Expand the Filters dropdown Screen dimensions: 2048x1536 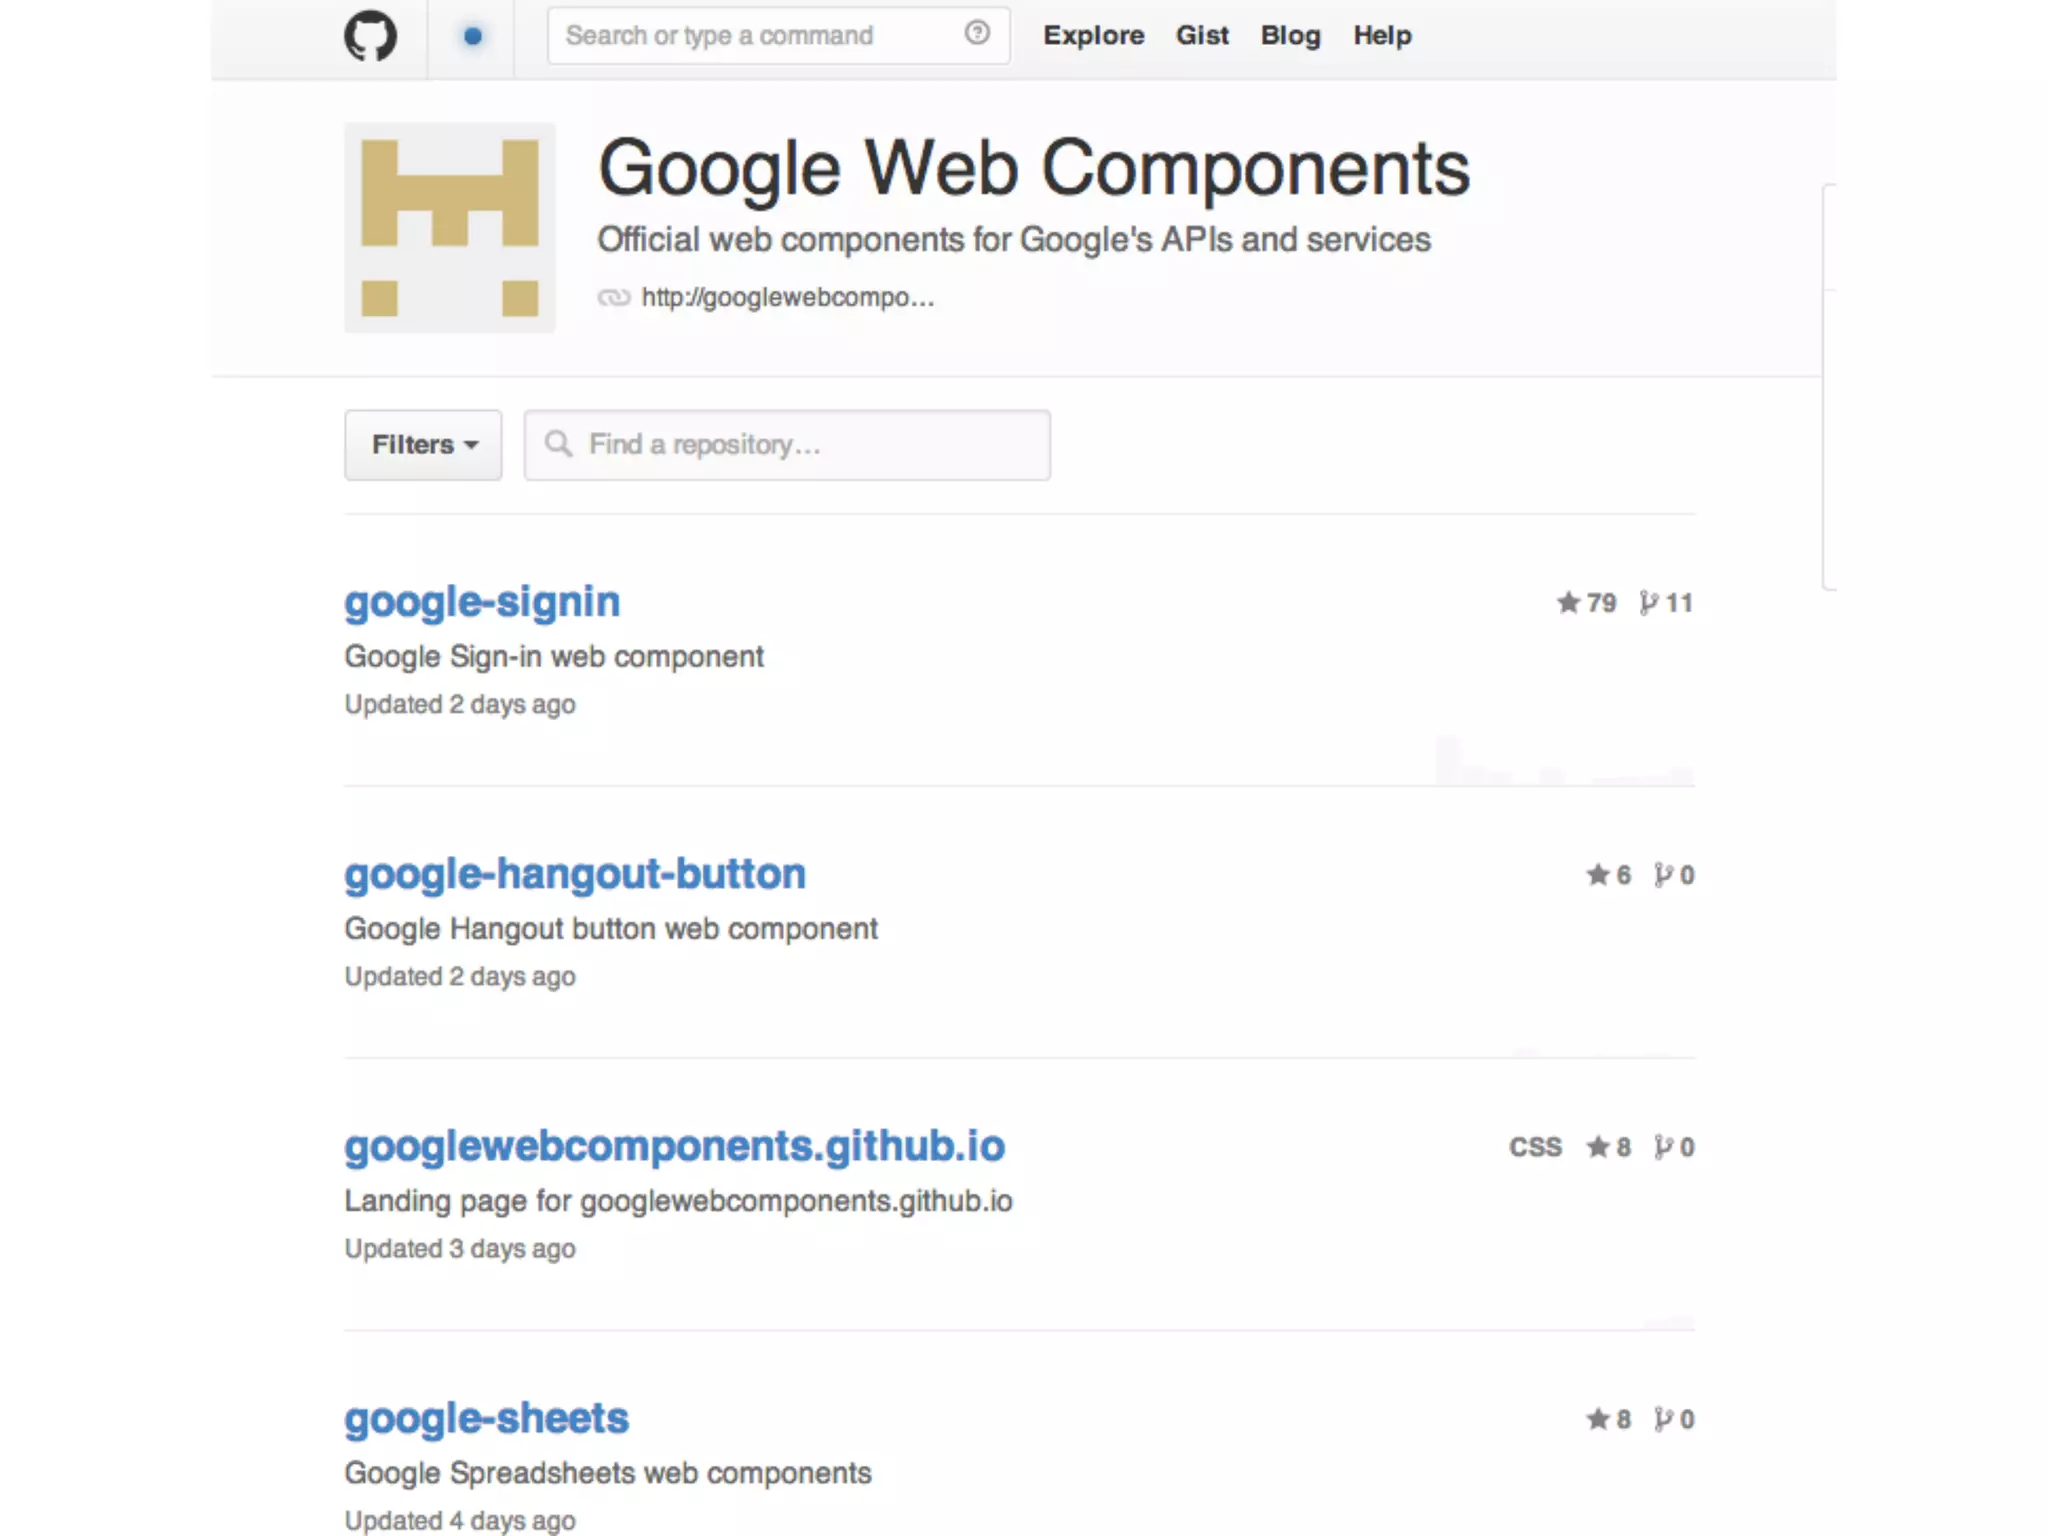coord(423,445)
